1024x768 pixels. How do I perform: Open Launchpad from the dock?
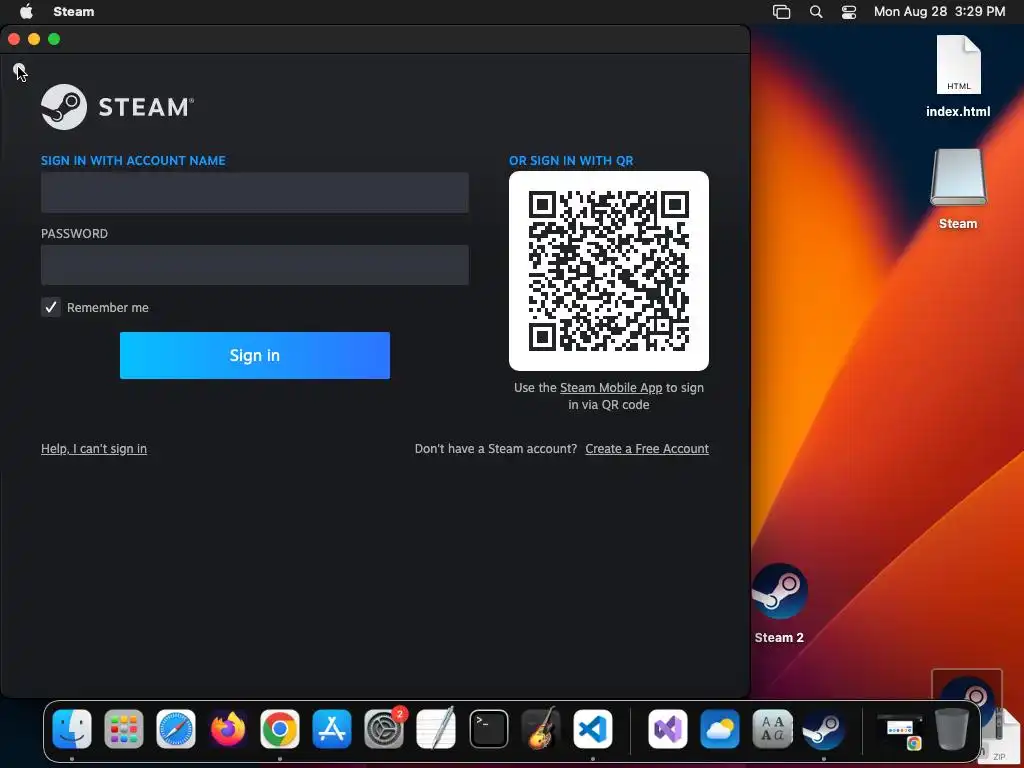[123, 728]
